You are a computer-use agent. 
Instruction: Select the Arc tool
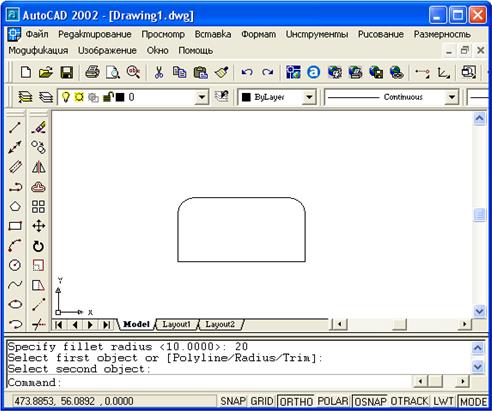[15, 246]
